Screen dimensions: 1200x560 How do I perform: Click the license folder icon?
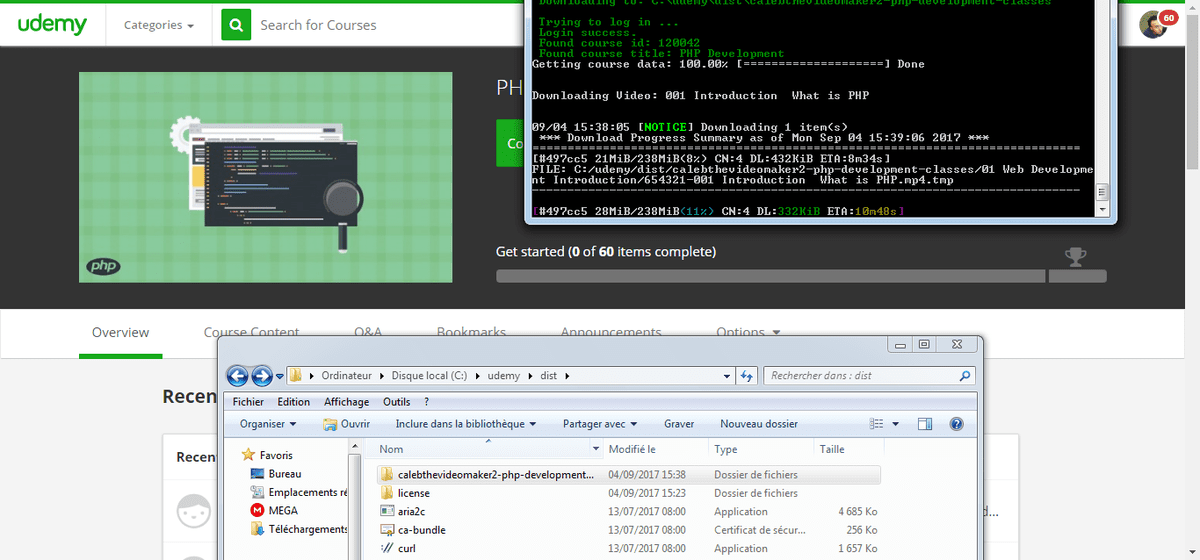(388, 493)
